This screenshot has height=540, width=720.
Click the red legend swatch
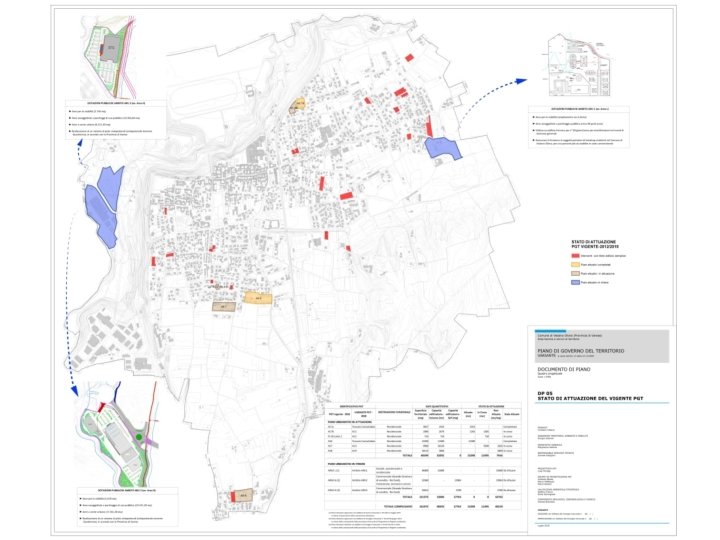[x=575, y=256]
